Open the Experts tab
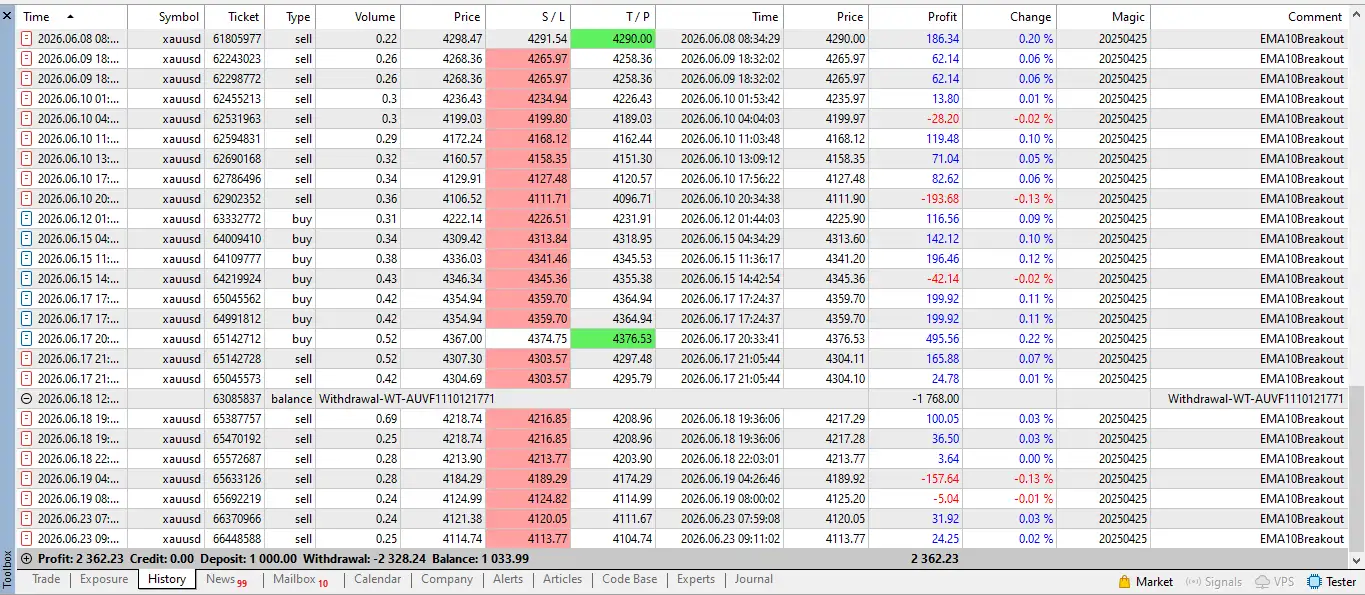This screenshot has height=595, width=1365. [696, 579]
